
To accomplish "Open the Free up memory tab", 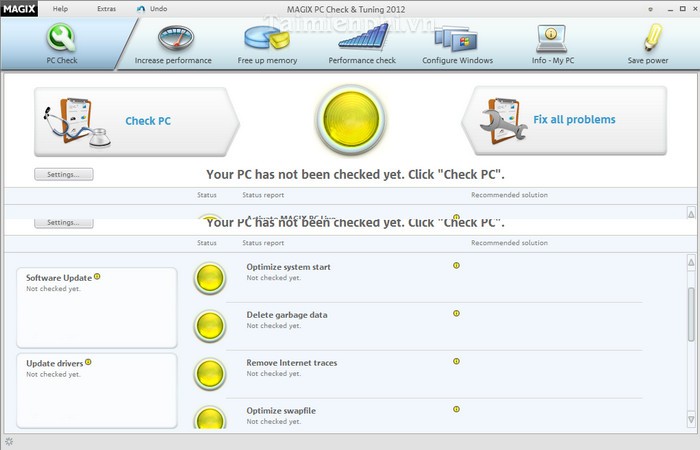I will coord(267,44).
